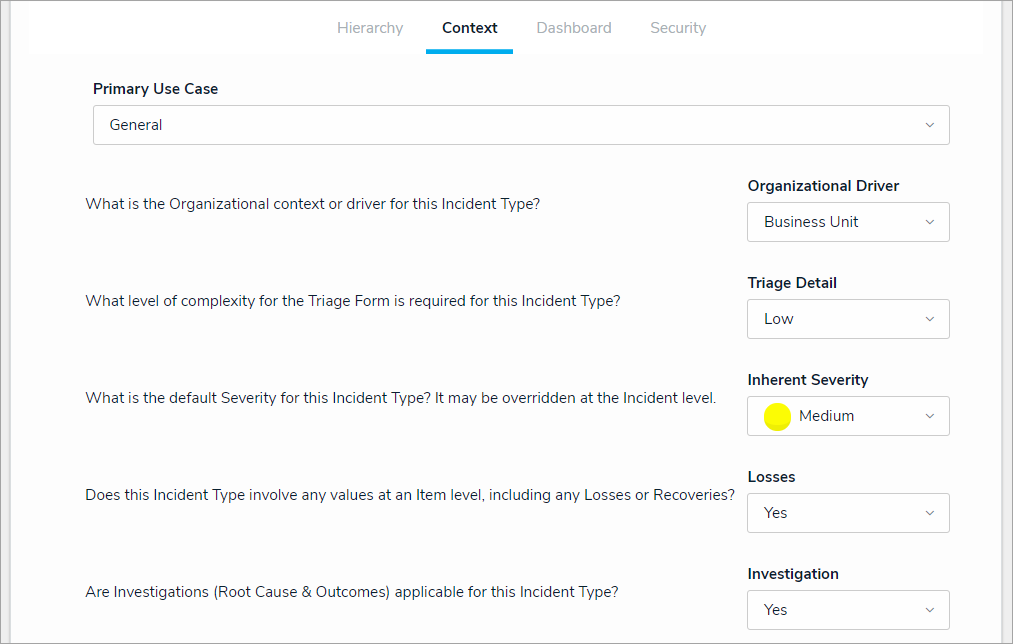
Task: Click the Primary Use Case field label
Action: [155, 89]
